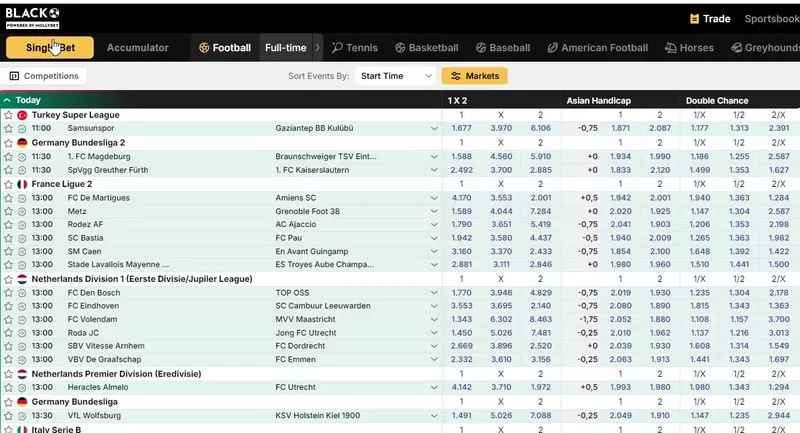Screen dimensions: 800x433
Task: Mark VfL Wolfsburg match as favorite
Action: [8, 415]
